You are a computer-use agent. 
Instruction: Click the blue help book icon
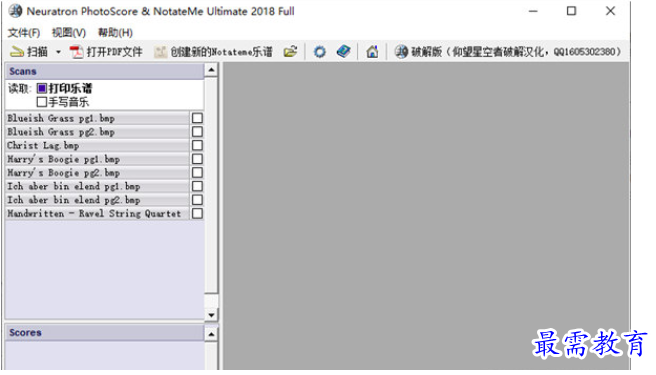pos(343,51)
